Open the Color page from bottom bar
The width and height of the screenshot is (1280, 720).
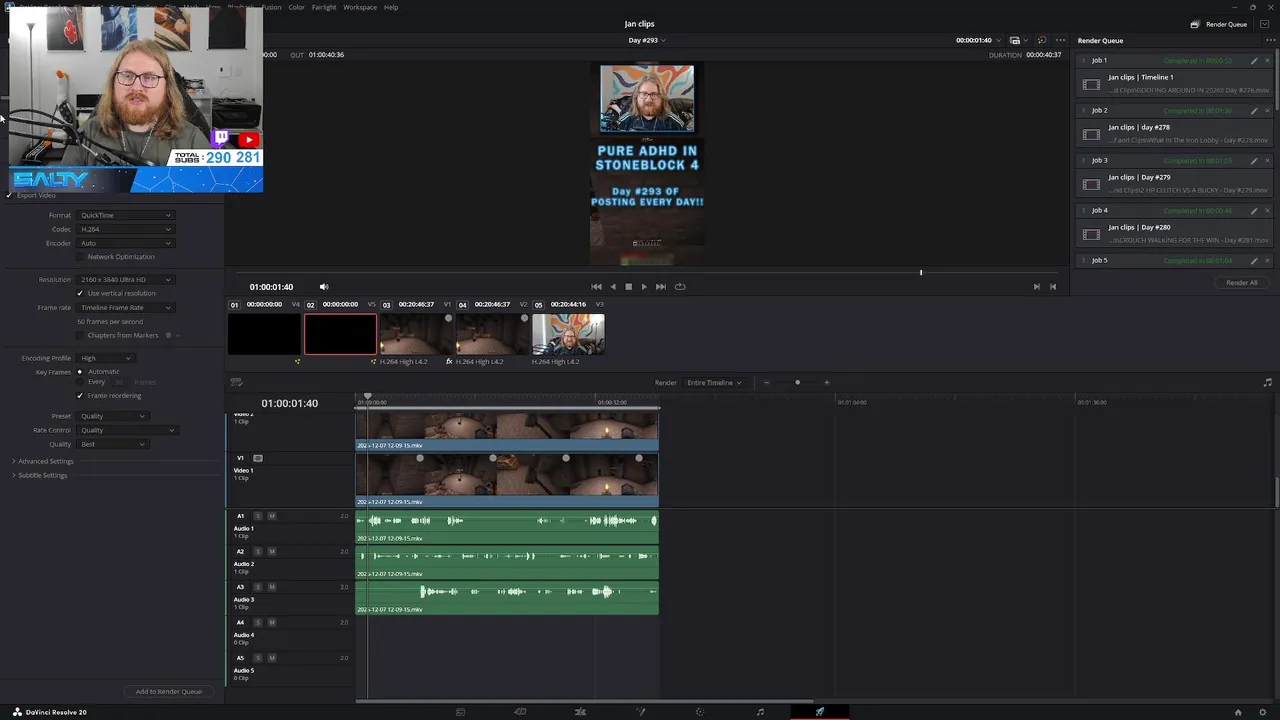coord(700,712)
